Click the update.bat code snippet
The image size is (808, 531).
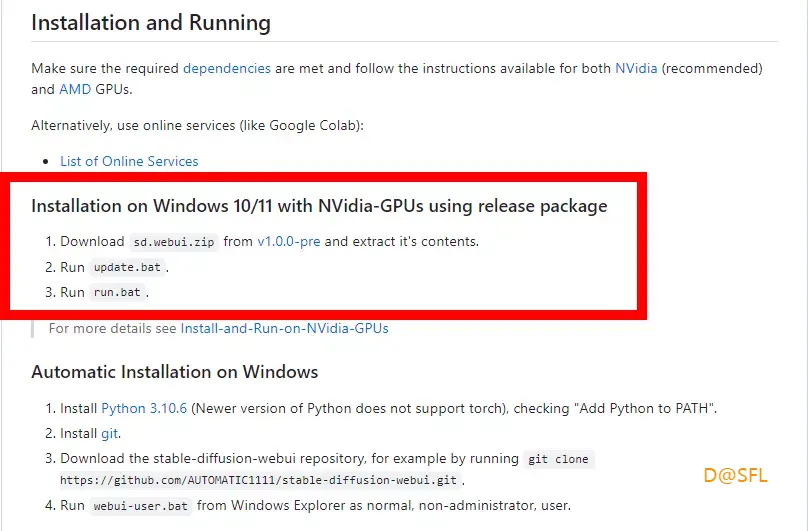coord(127,267)
